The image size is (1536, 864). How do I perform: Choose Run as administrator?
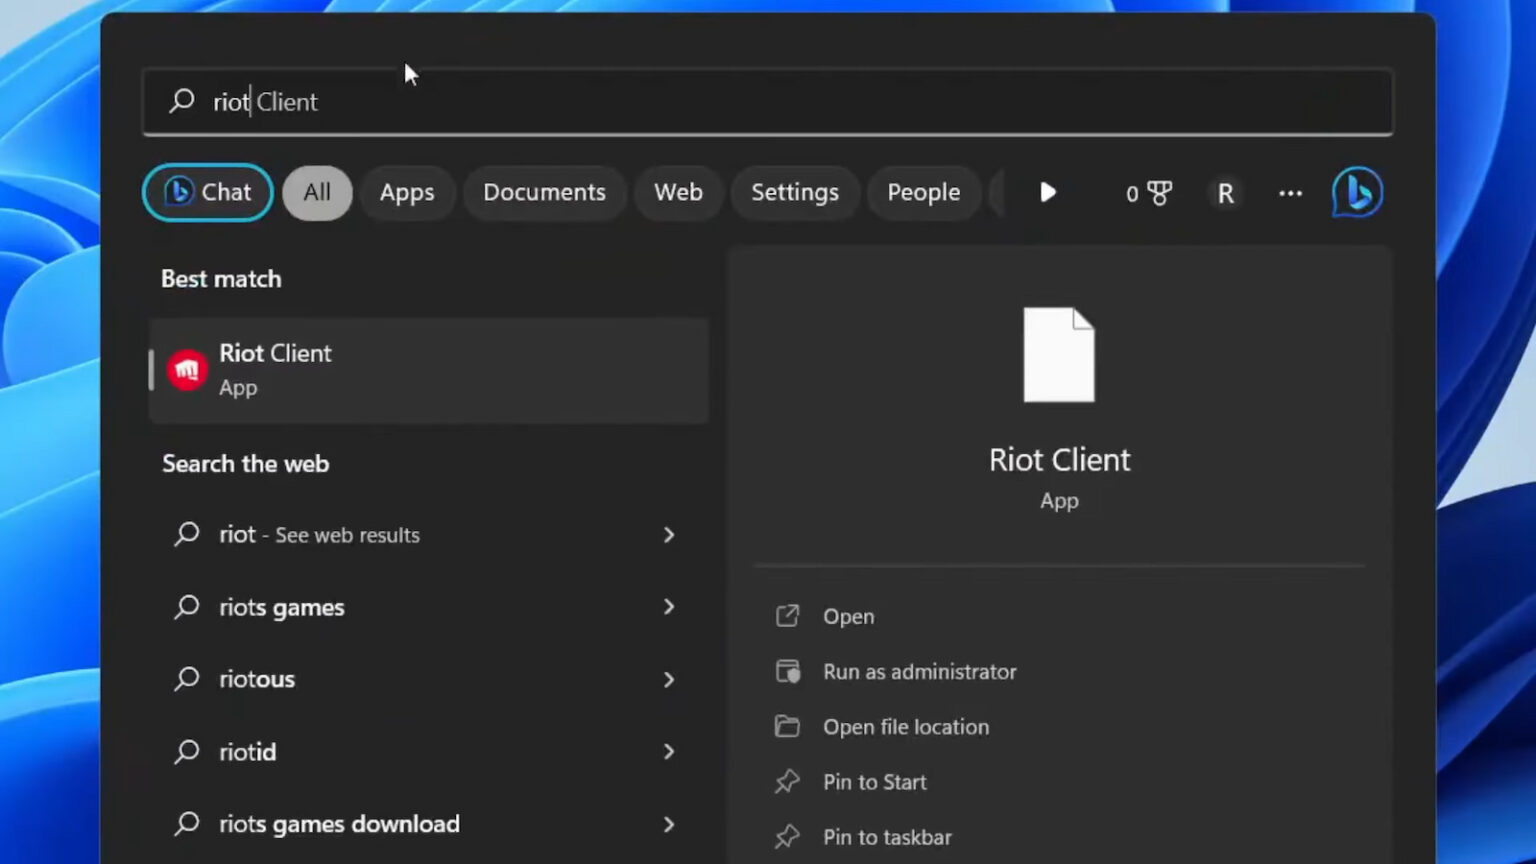[x=919, y=672]
